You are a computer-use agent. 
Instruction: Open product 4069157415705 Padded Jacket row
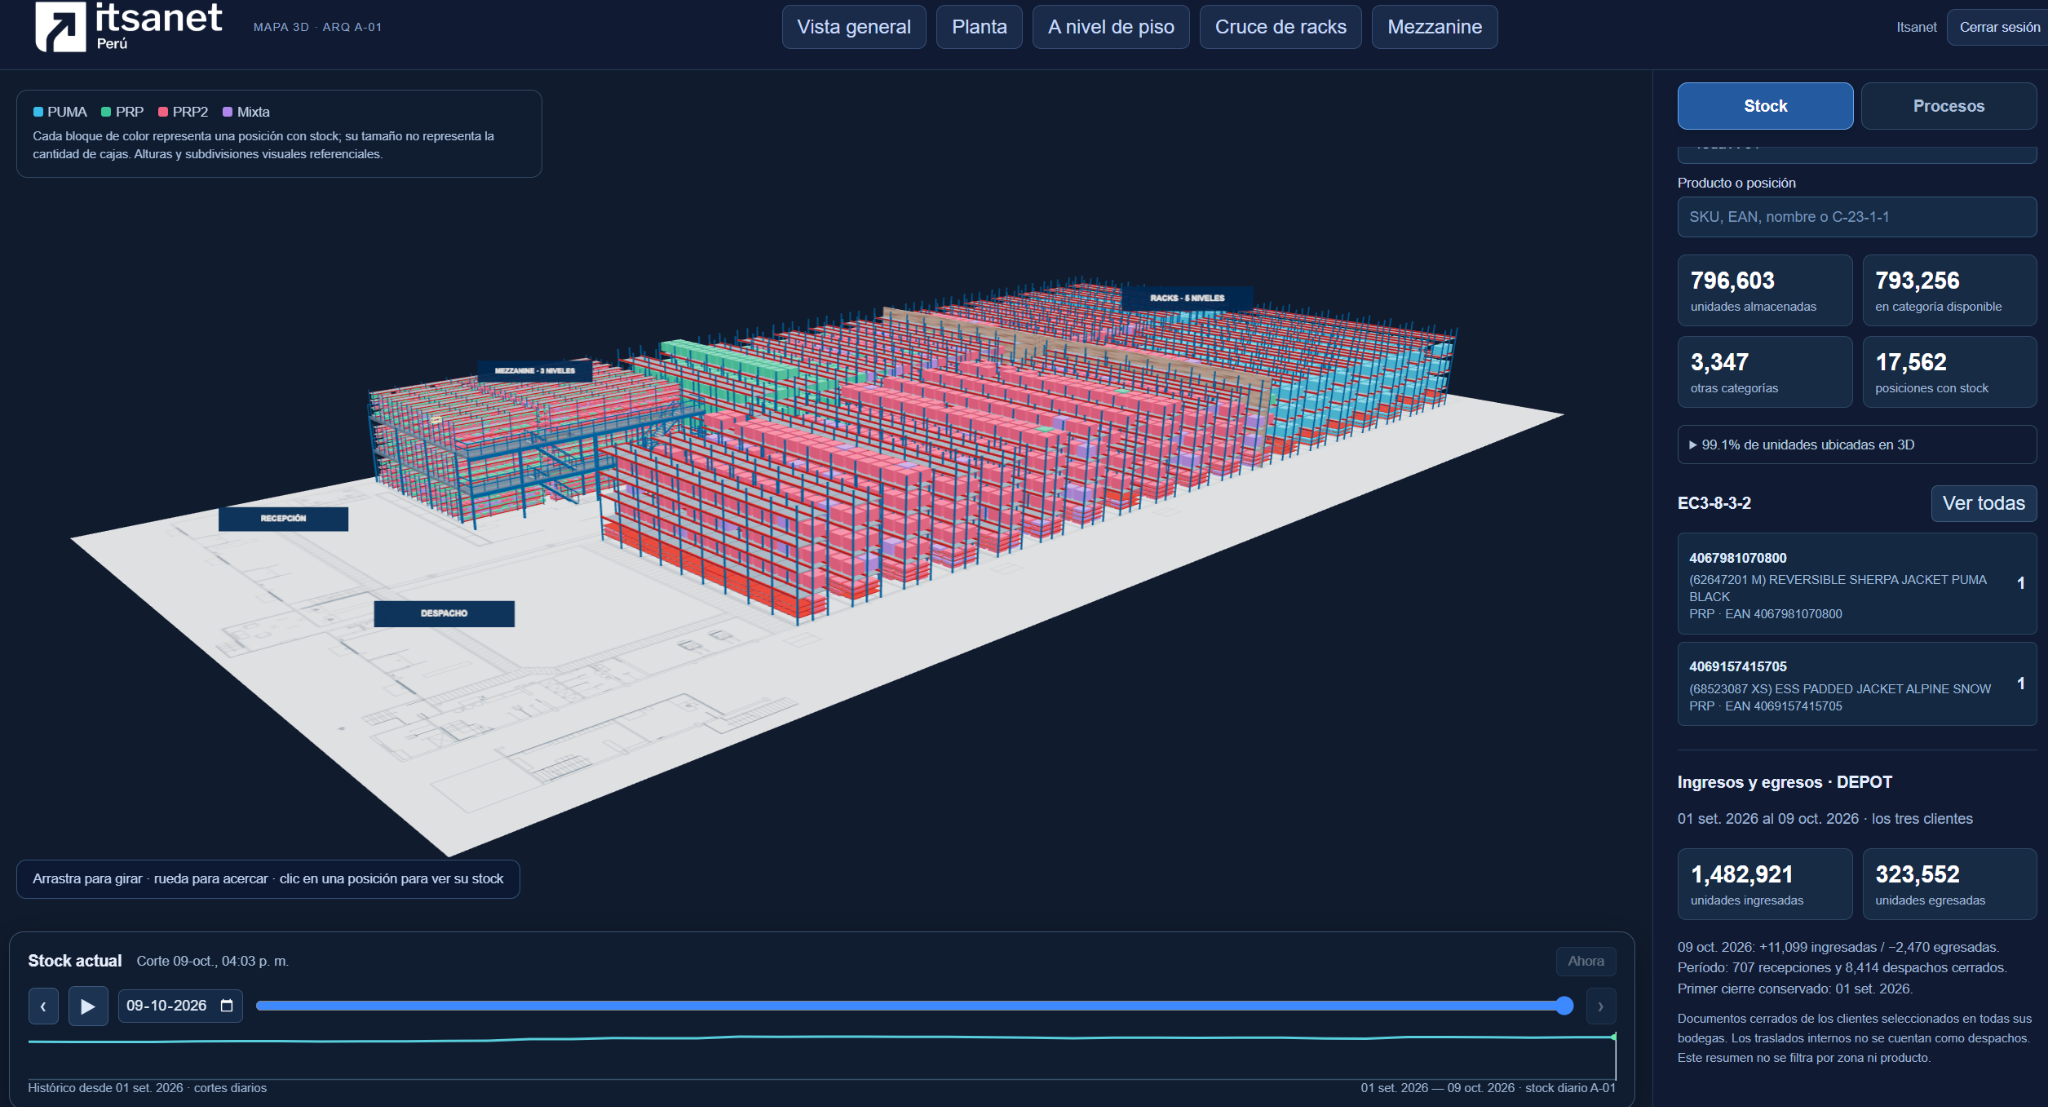click(x=1856, y=685)
